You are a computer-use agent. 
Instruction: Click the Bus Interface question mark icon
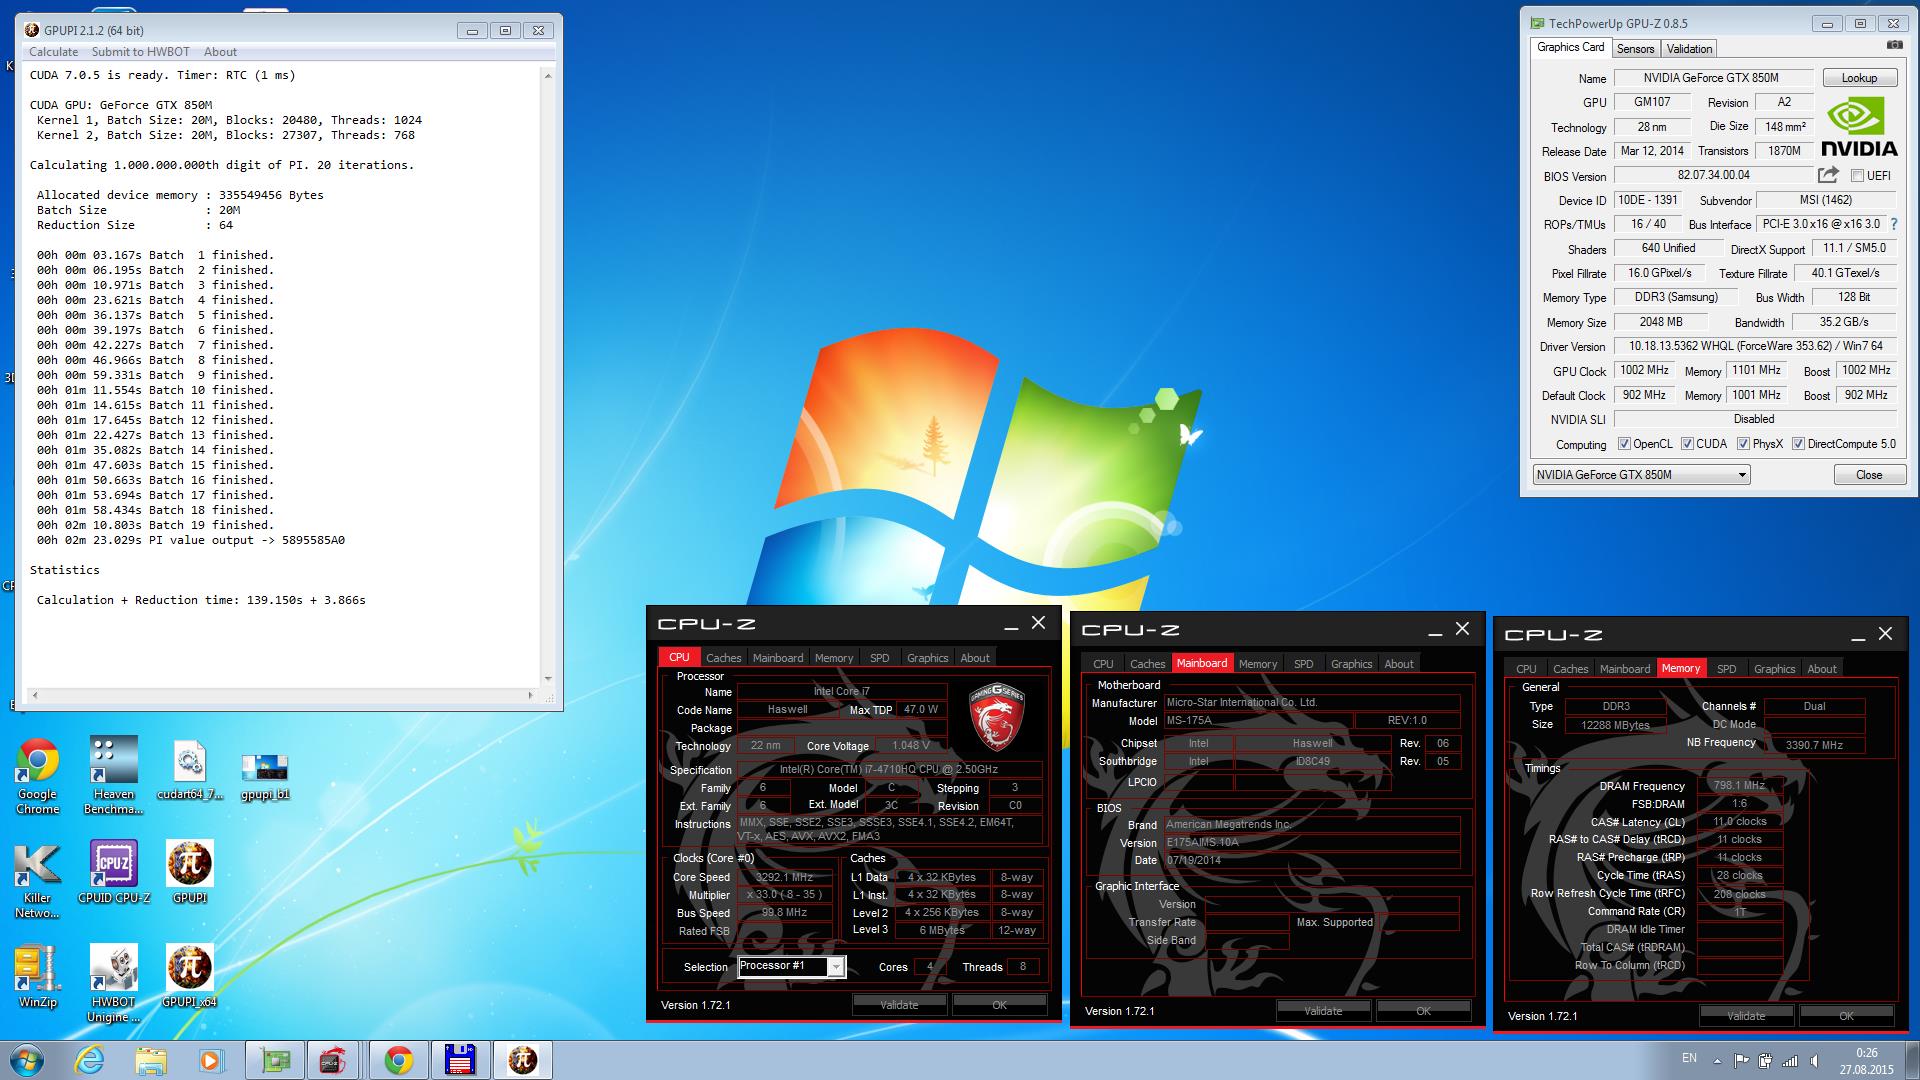[x=1893, y=224]
